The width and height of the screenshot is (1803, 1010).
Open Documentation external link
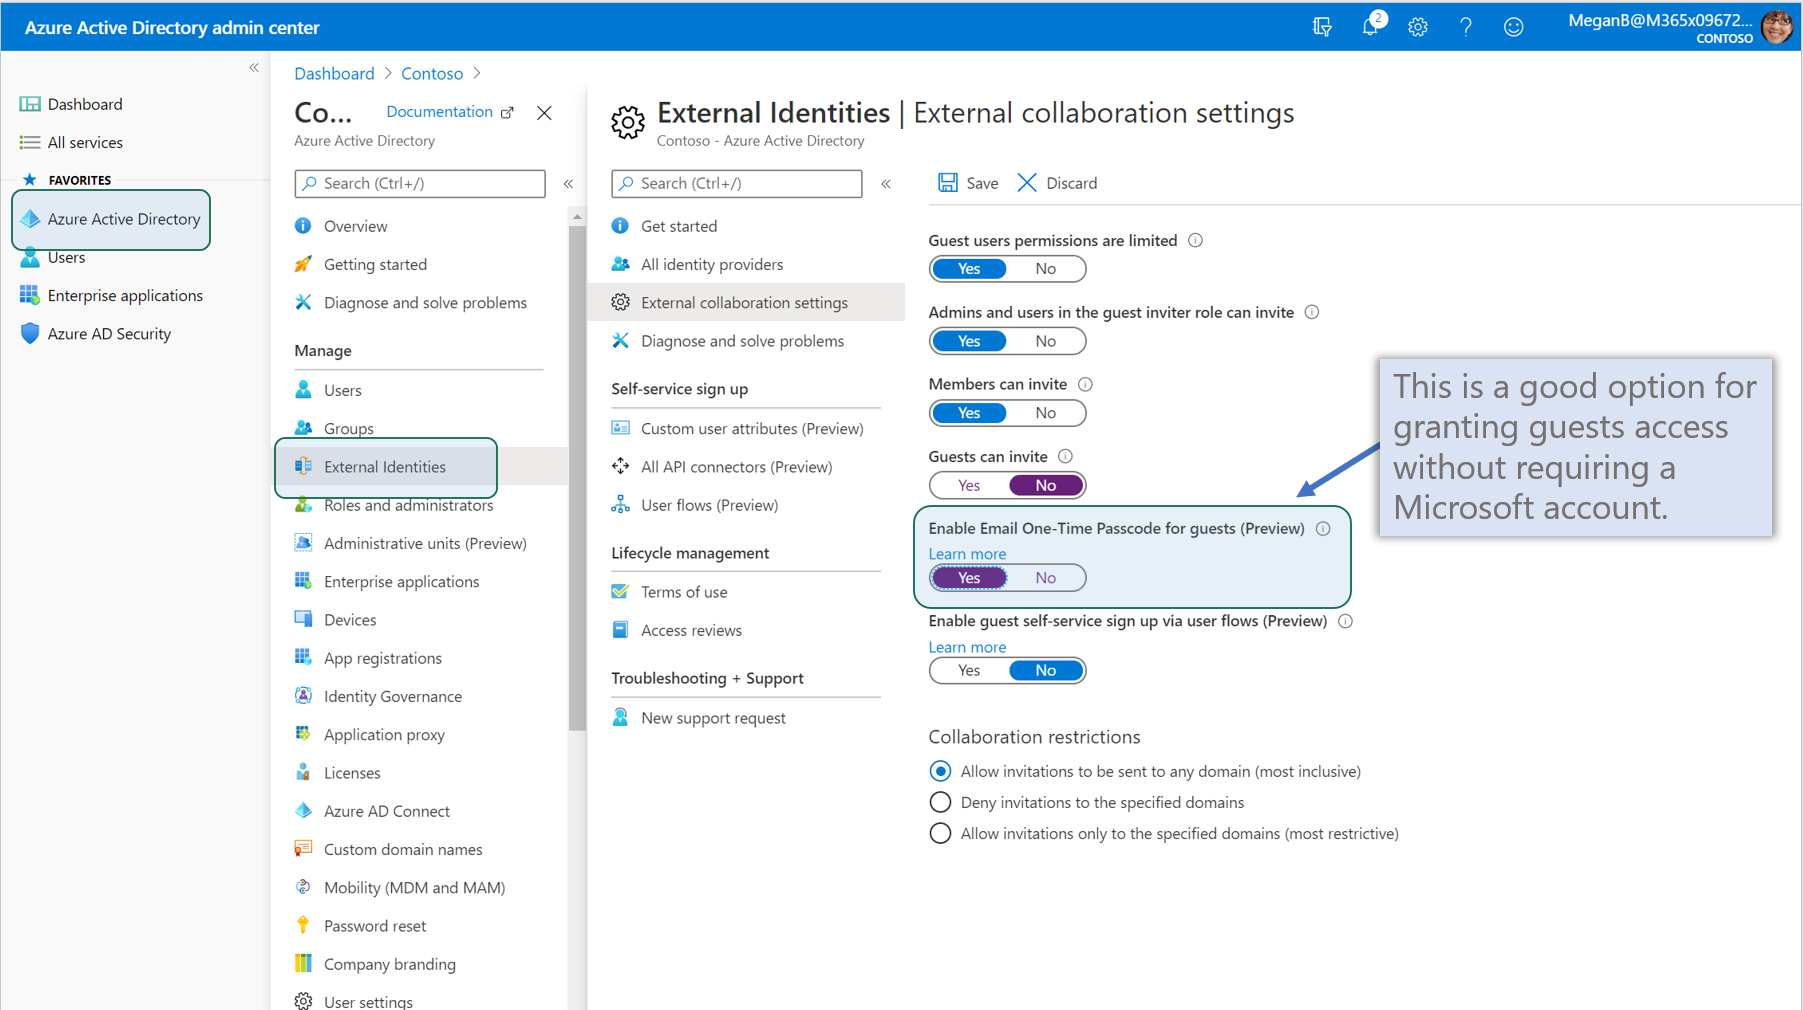450,111
